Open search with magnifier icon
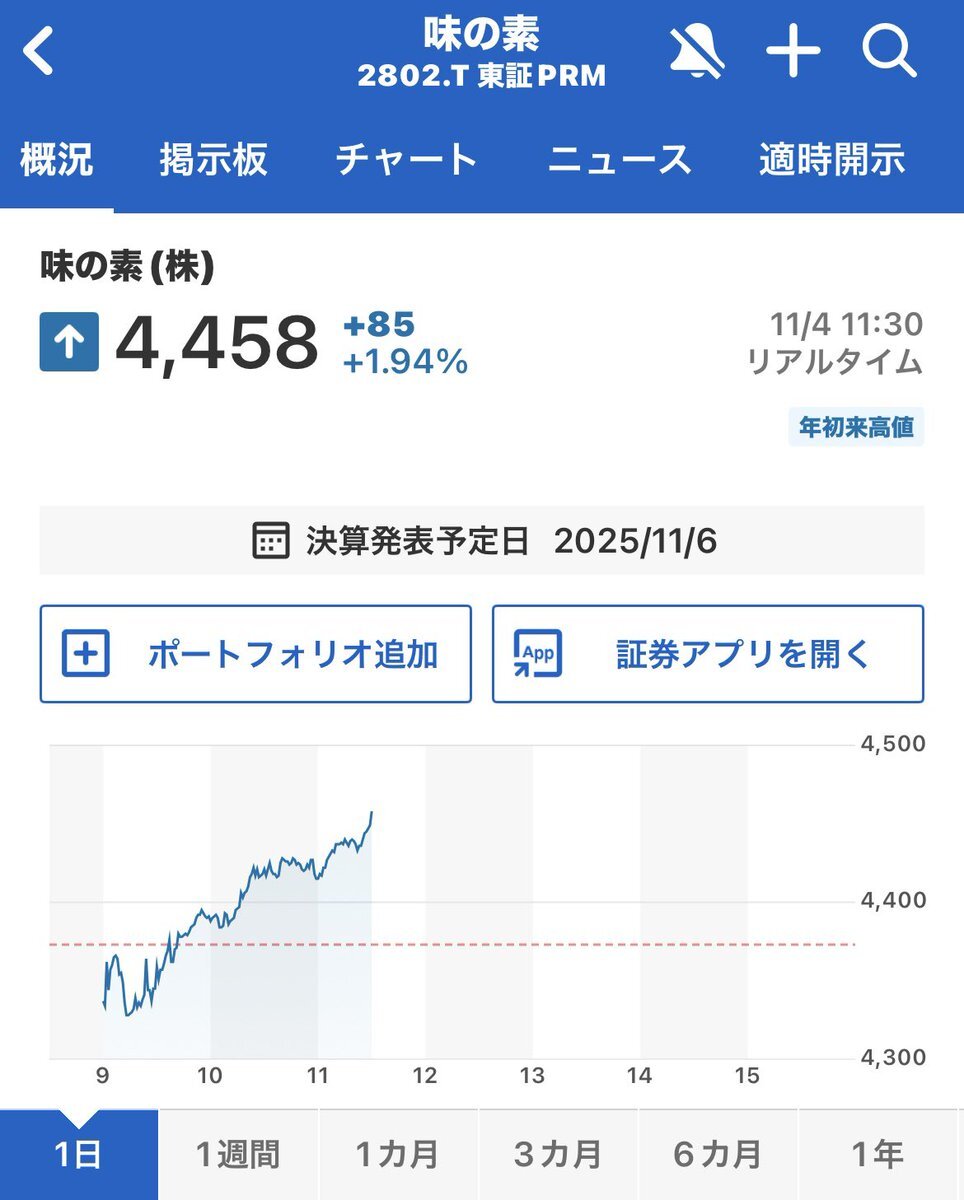The height and width of the screenshot is (1200, 964). click(x=889, y=50)
